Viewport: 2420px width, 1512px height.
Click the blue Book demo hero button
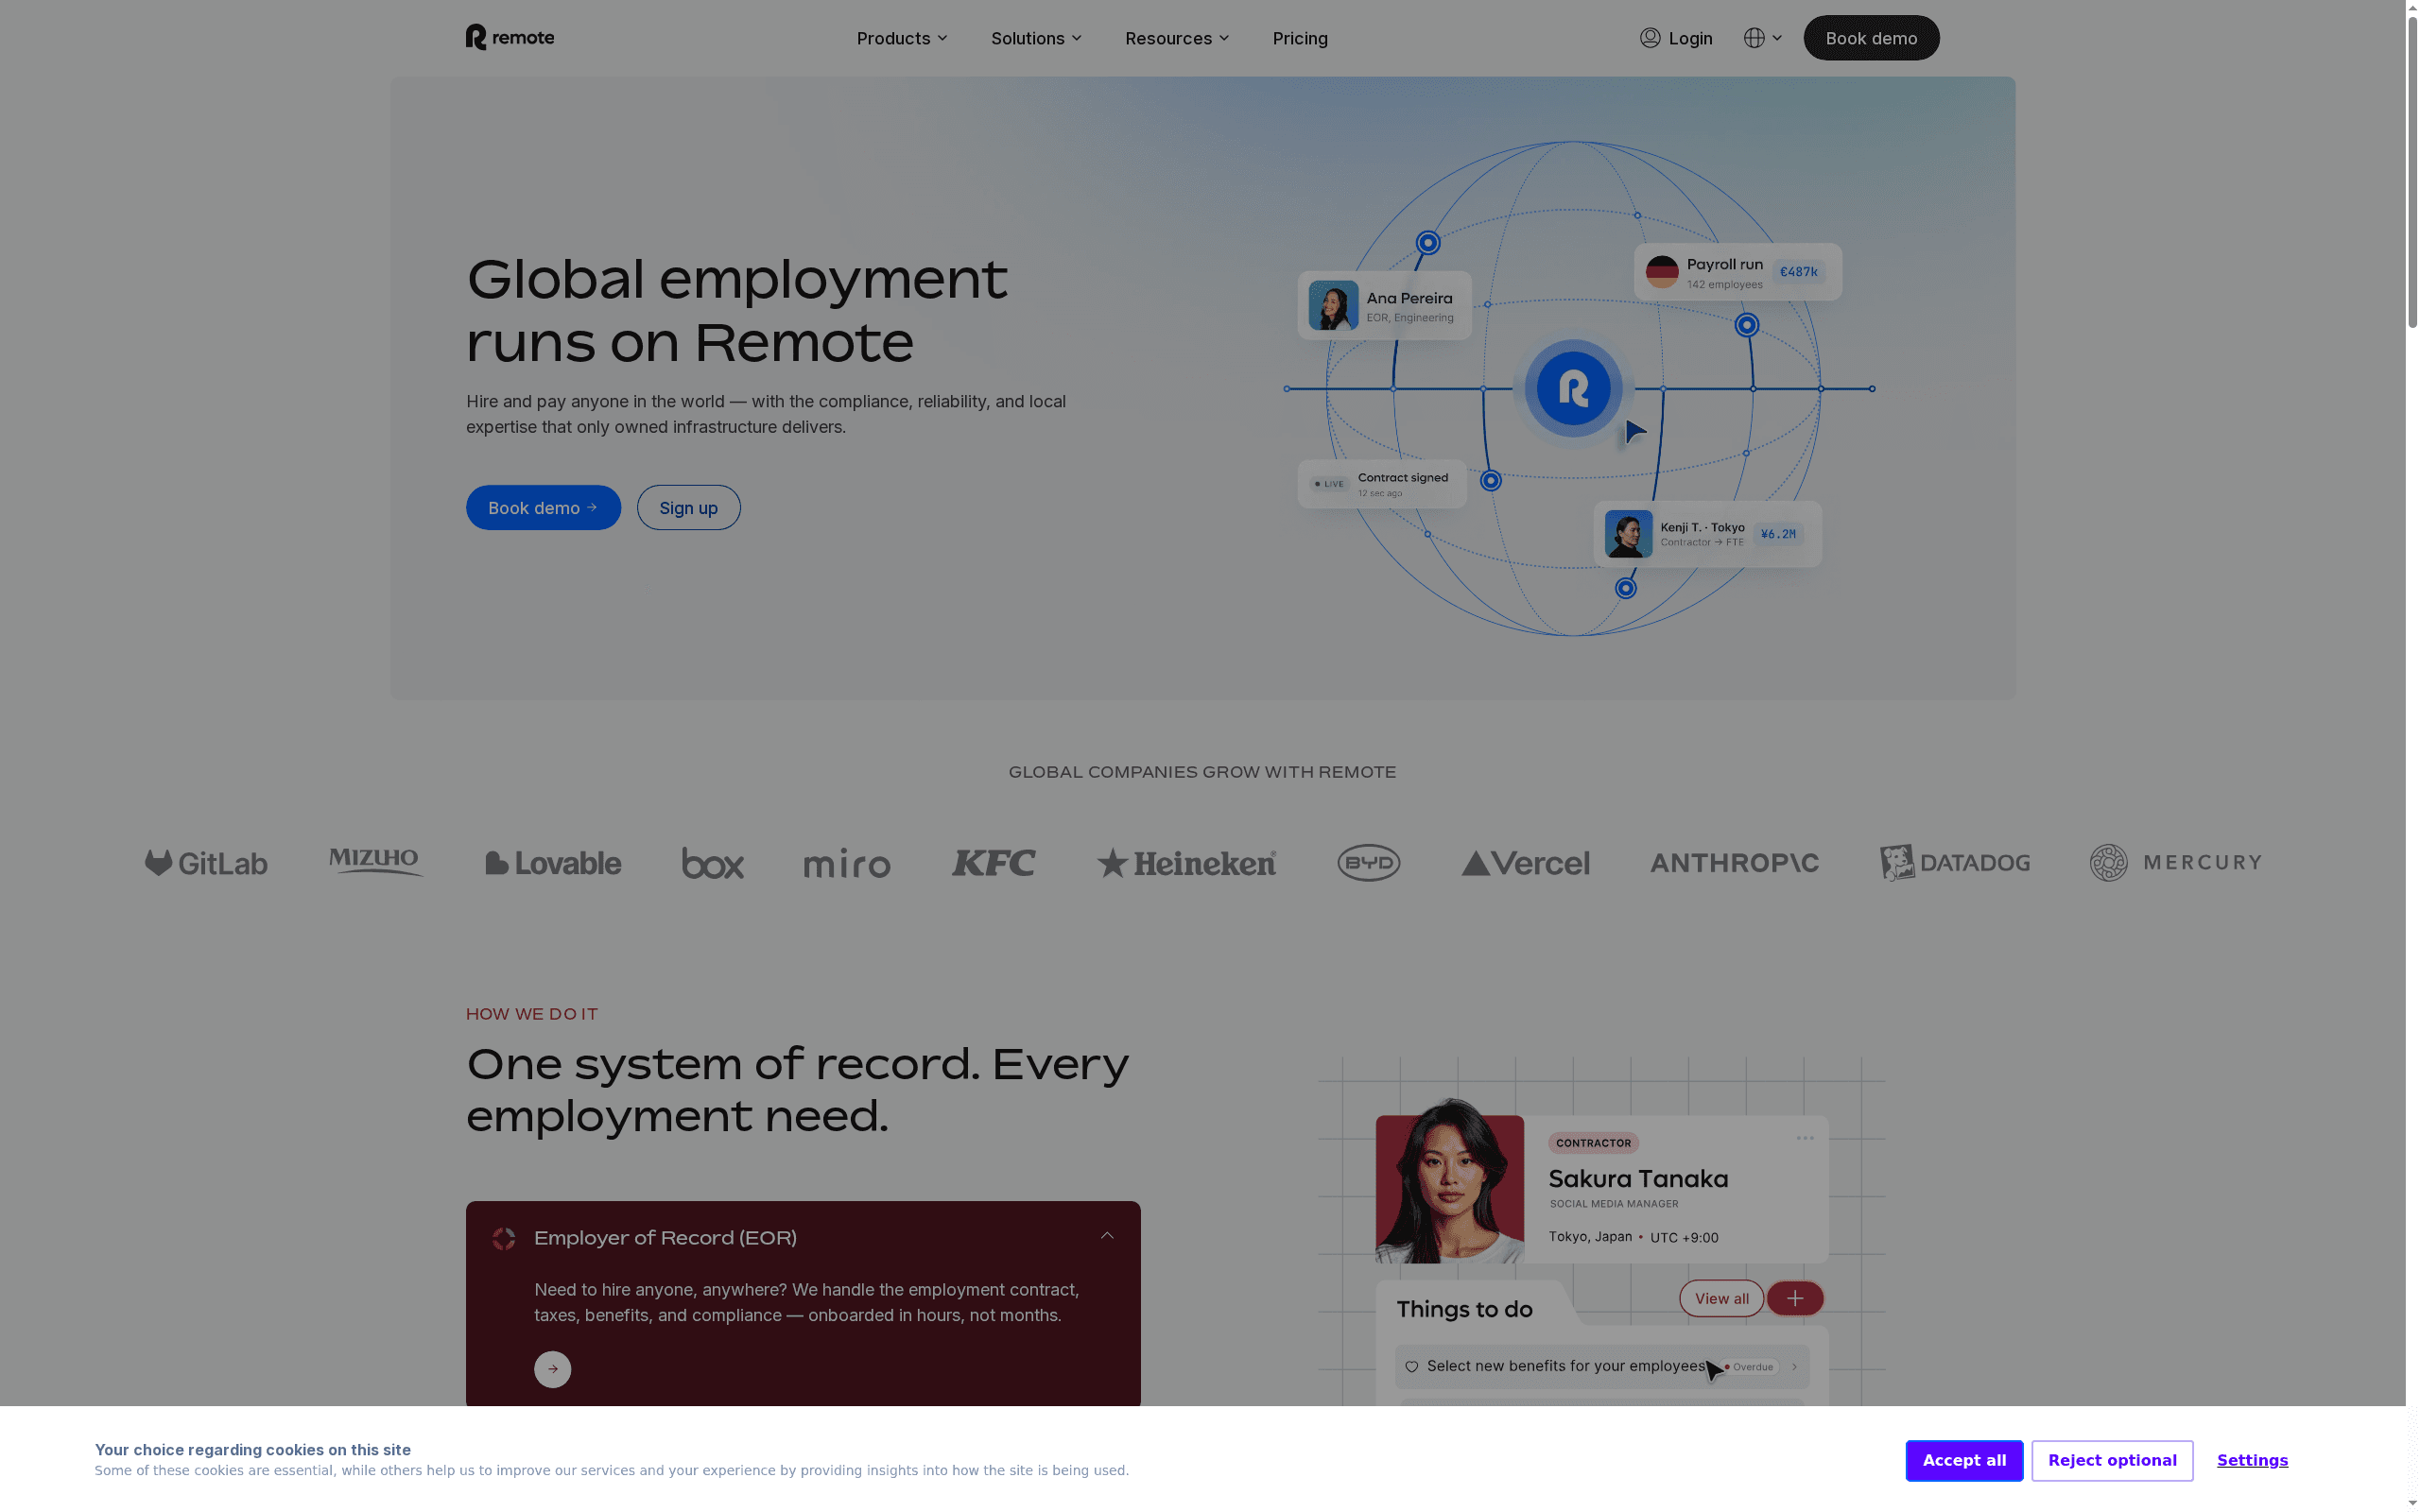tap(543, 508)
